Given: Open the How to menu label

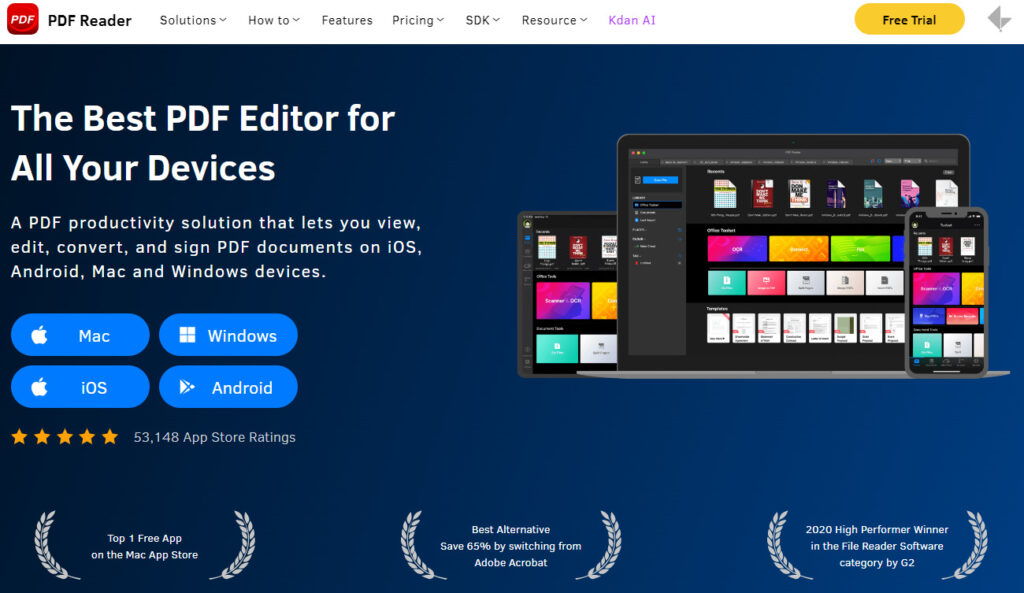Looking at the screenshot, I should [x=268, y=20].
